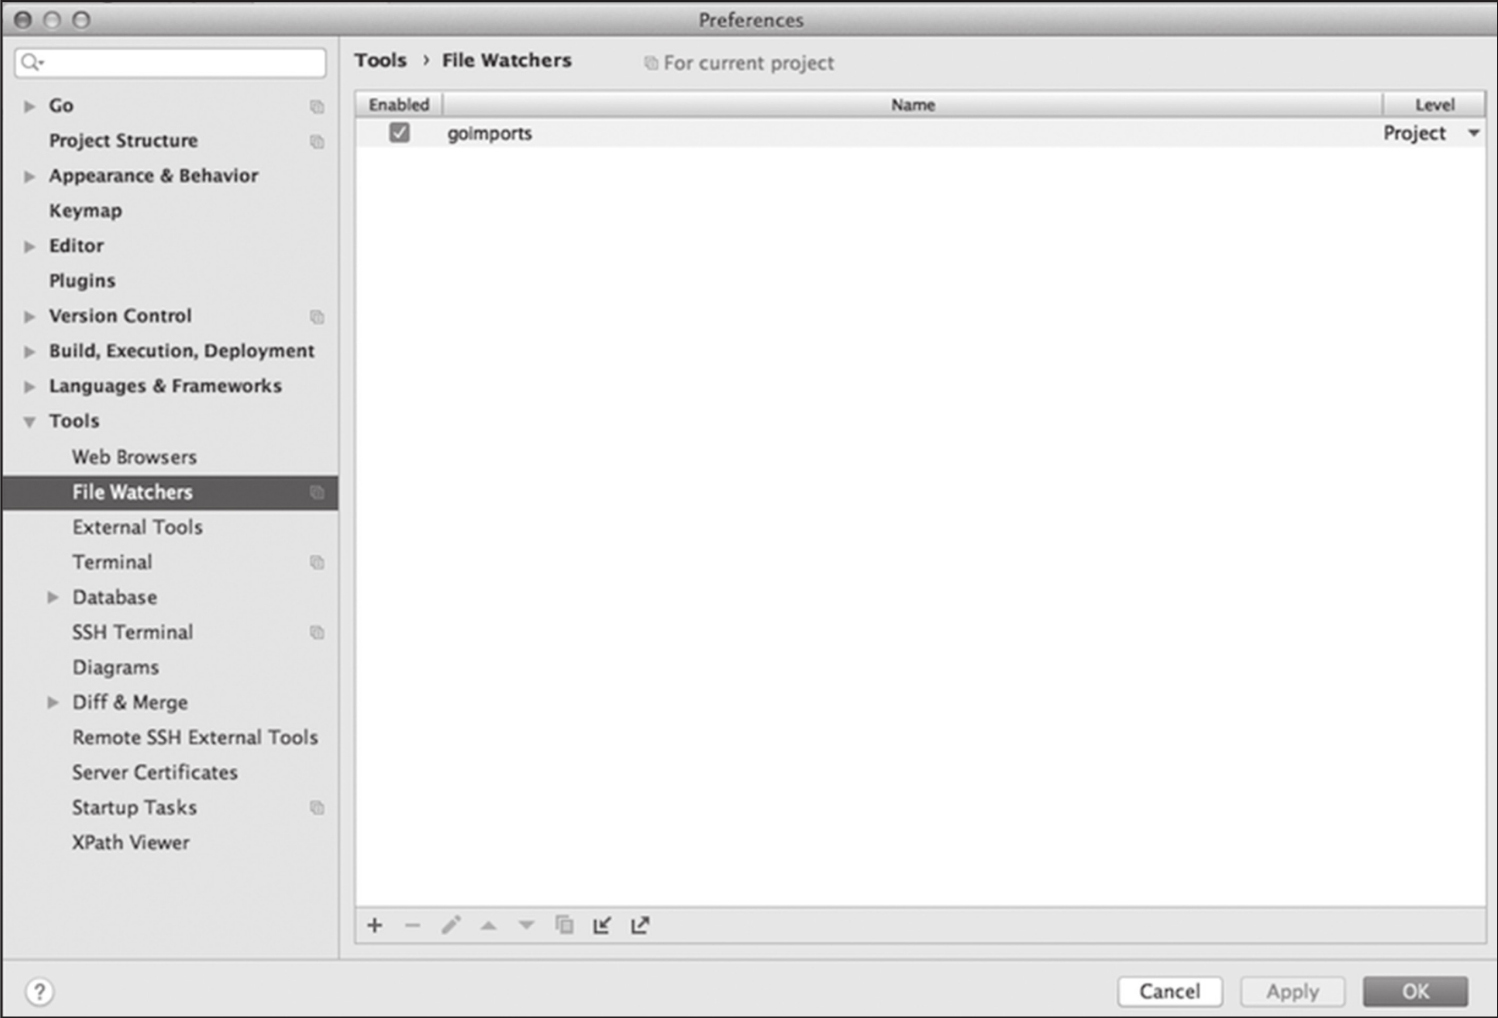Click the move up arrow icon
Screen dimensions: 1498x1018
(488, 925)
